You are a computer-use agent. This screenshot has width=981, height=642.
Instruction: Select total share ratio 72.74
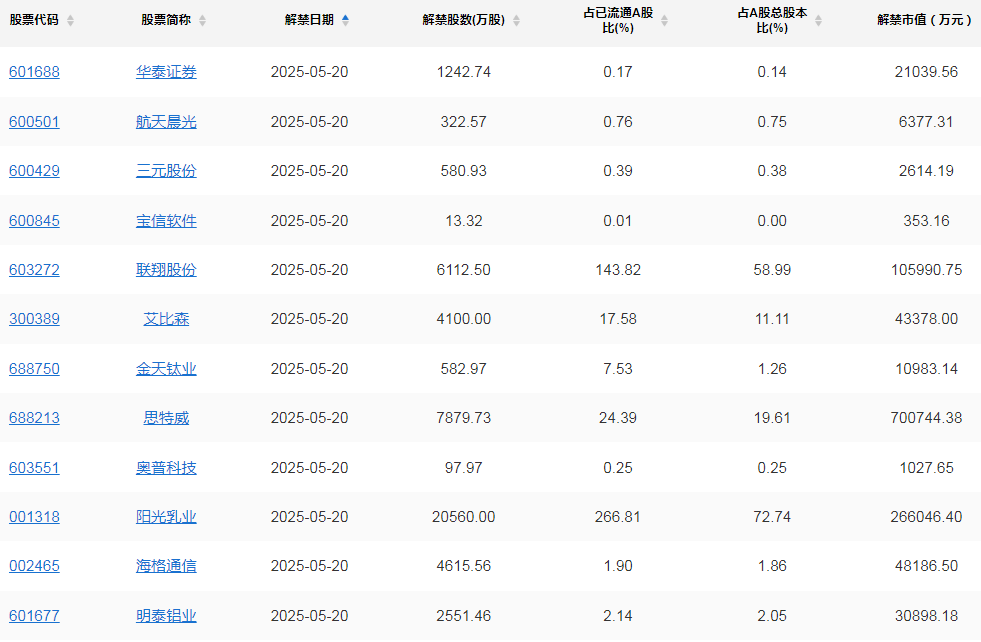click(772, 517)
